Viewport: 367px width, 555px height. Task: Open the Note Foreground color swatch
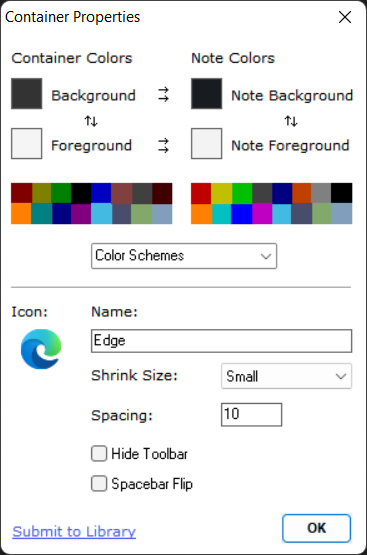click(x=207, y=144)
